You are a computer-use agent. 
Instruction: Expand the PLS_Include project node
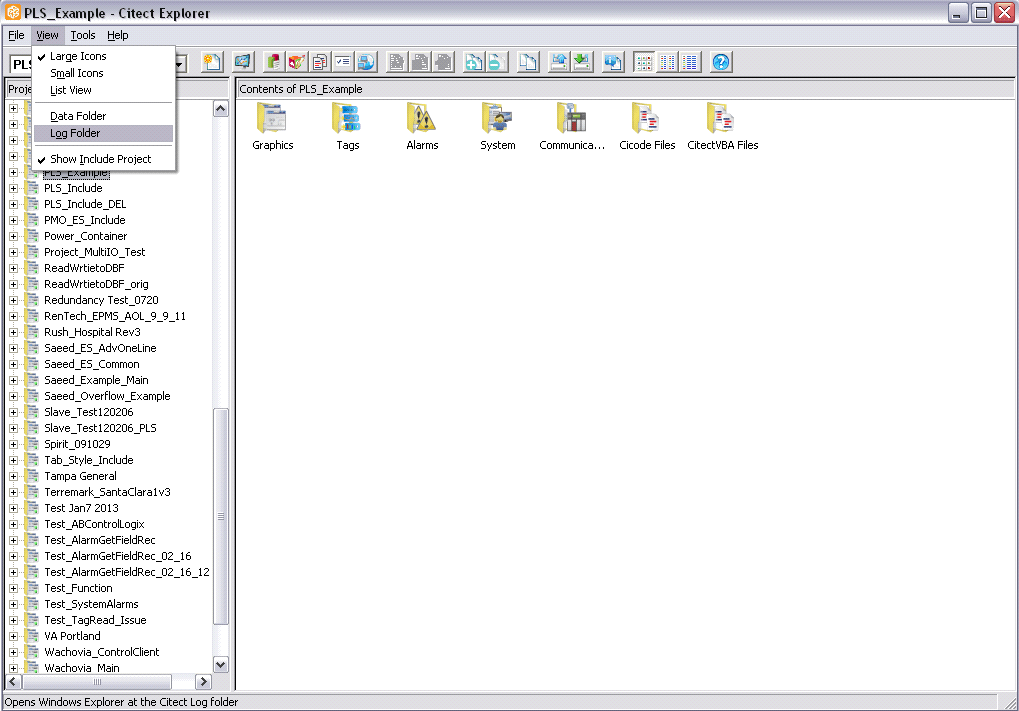coord(13,188)
